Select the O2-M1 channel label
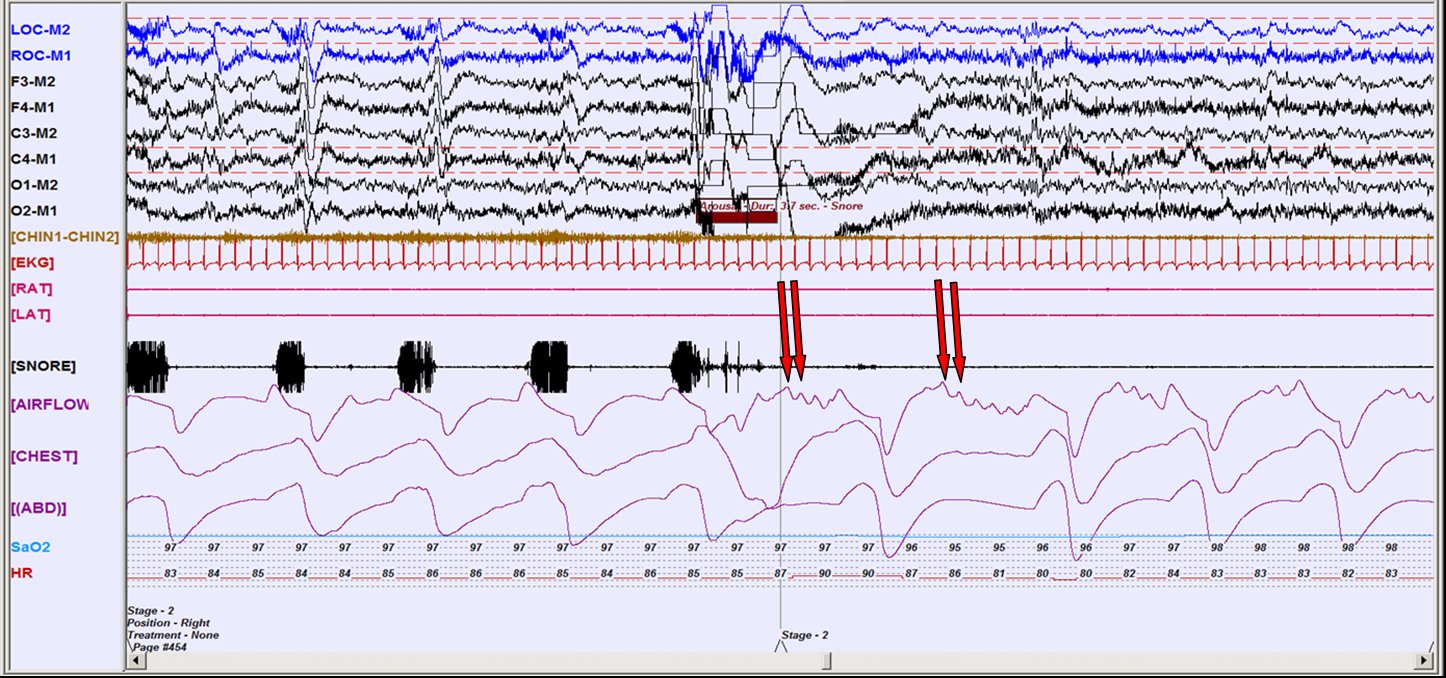1446x678 pixels. tap(33, 211)
